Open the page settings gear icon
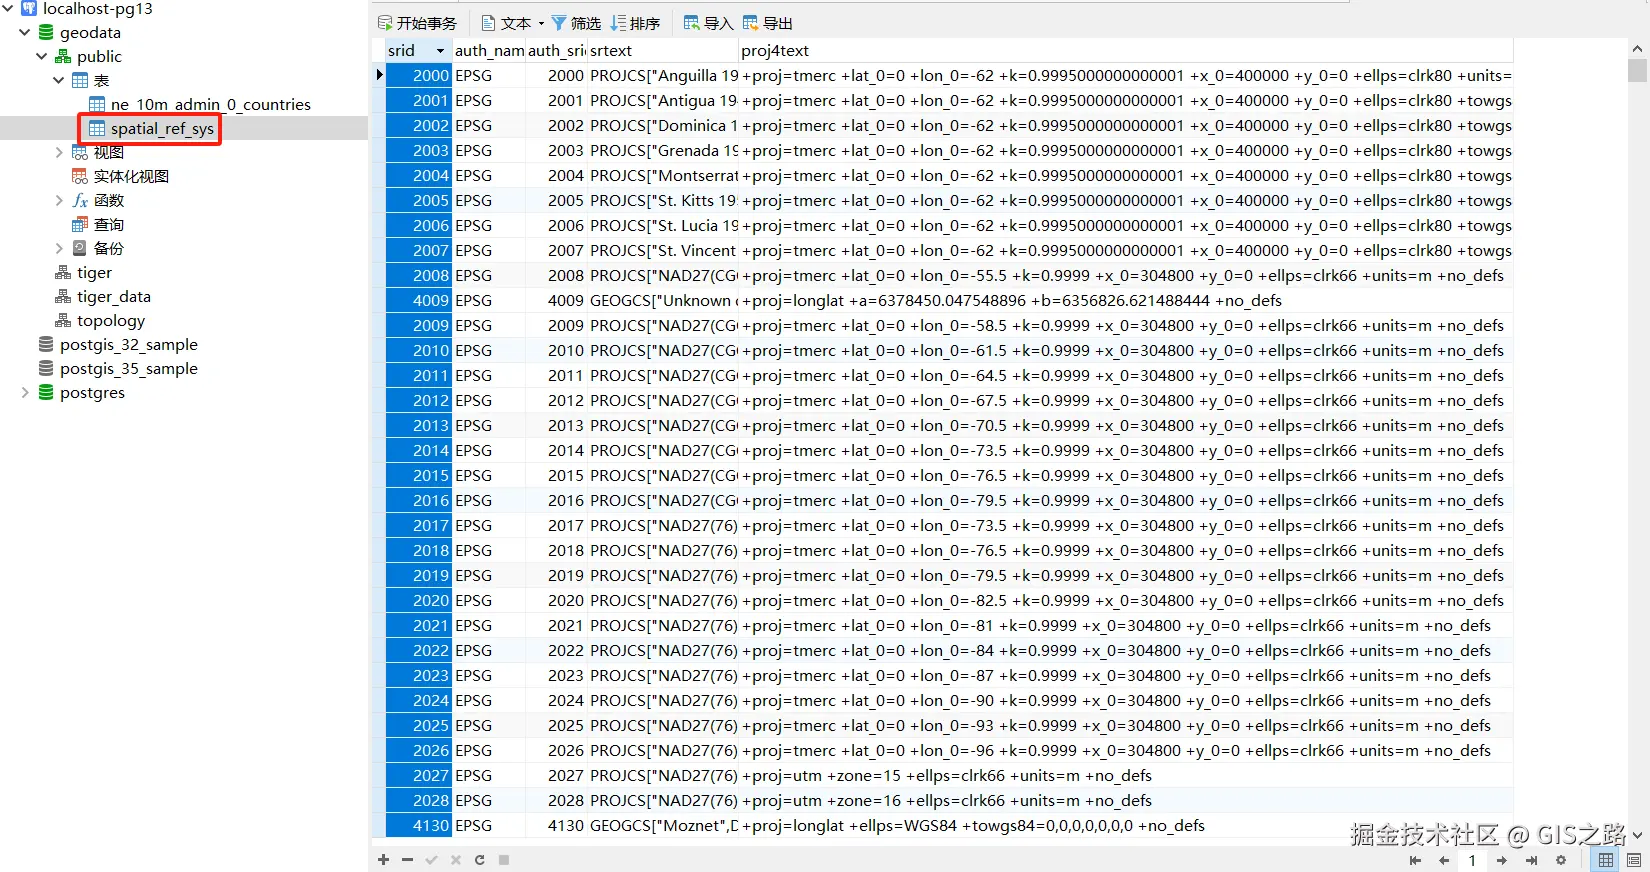The height and width of the screenshot is (872, 1650). pyautogui.click(x=1561, y=860)
